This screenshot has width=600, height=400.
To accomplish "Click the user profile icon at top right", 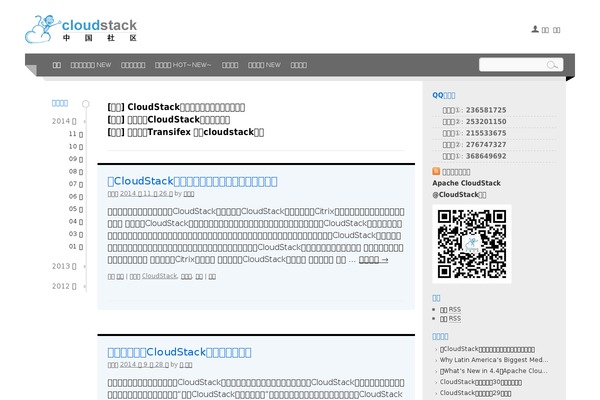I will 535,29.
